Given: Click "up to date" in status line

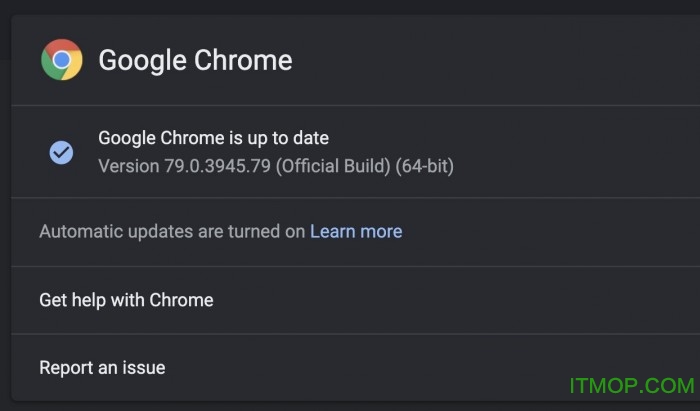Looking at the screenshot, I should coord(288,138).
